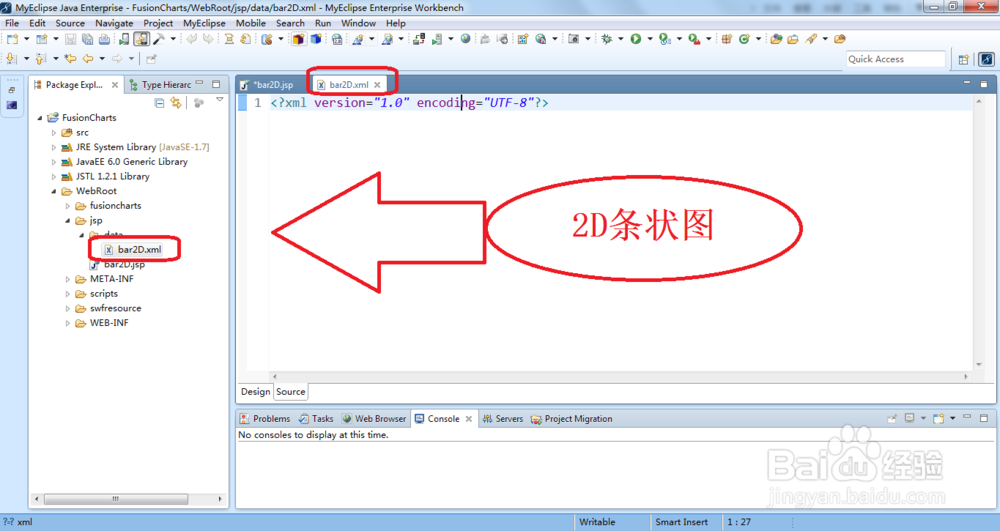
Task: Click the Save All toolbar icon
Action: tap(87, 39)
